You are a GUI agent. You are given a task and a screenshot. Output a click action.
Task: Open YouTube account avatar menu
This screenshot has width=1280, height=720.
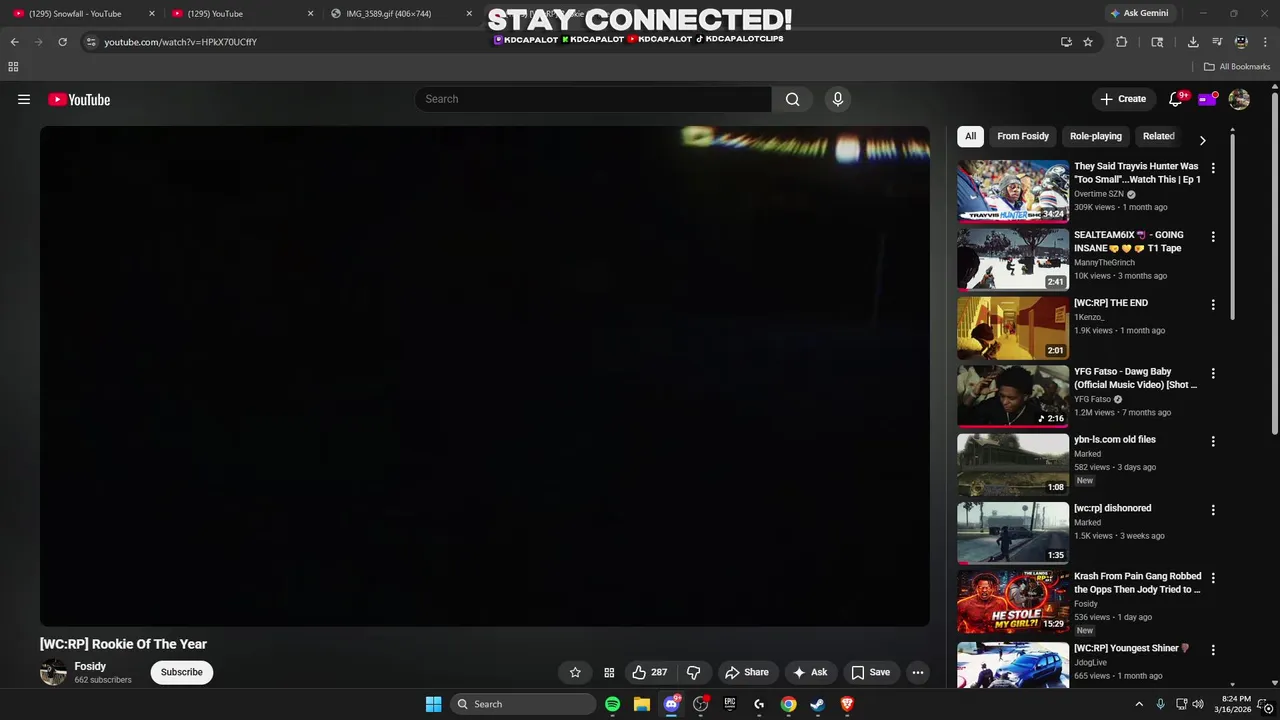[x=1239, y=99]
